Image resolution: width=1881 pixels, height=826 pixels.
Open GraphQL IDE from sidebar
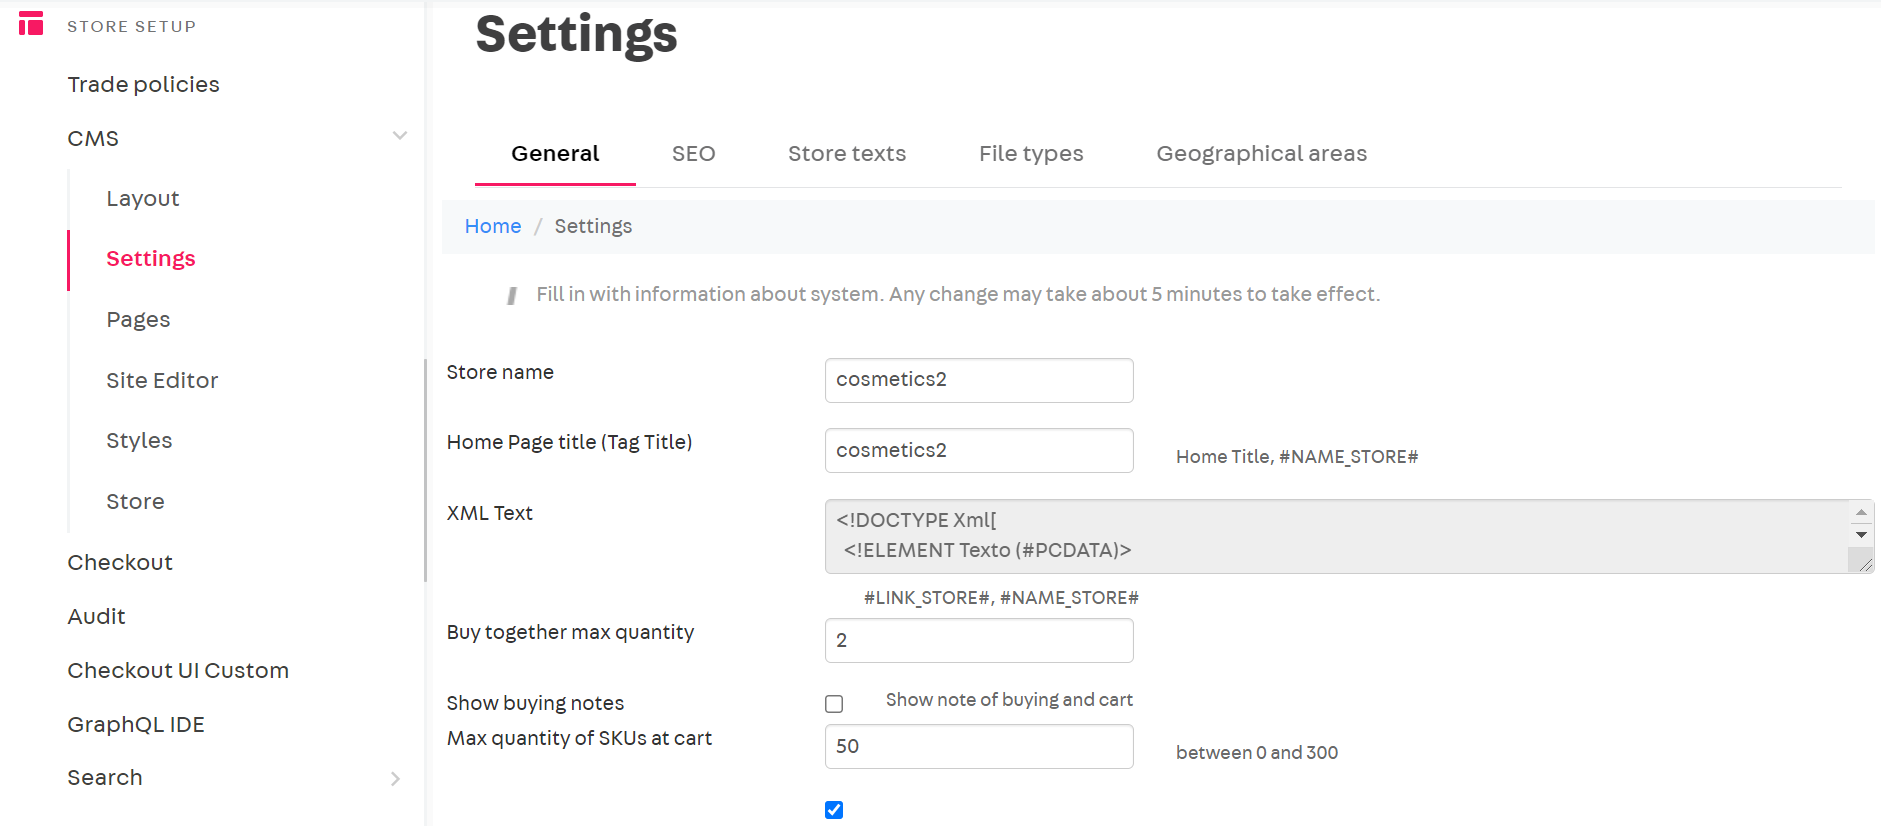point(136,725)
